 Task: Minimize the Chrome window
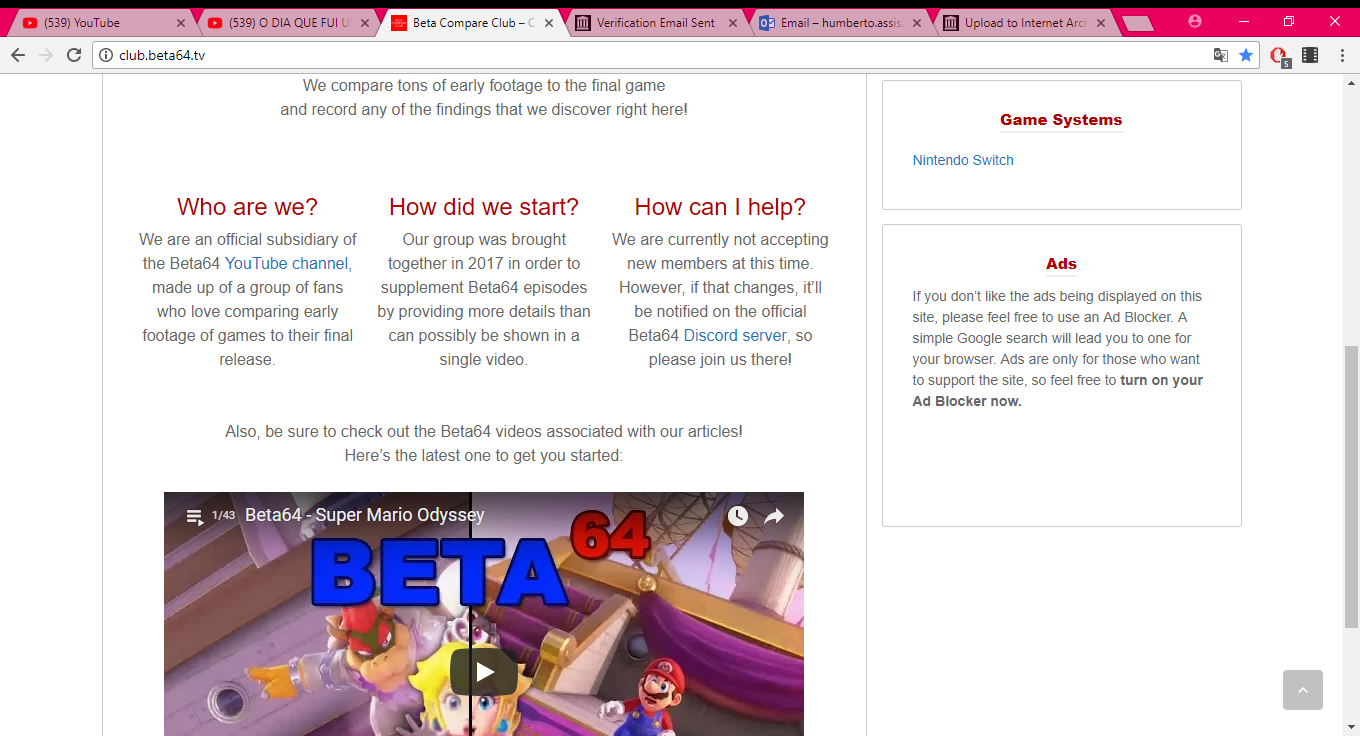pos(1244,21)
